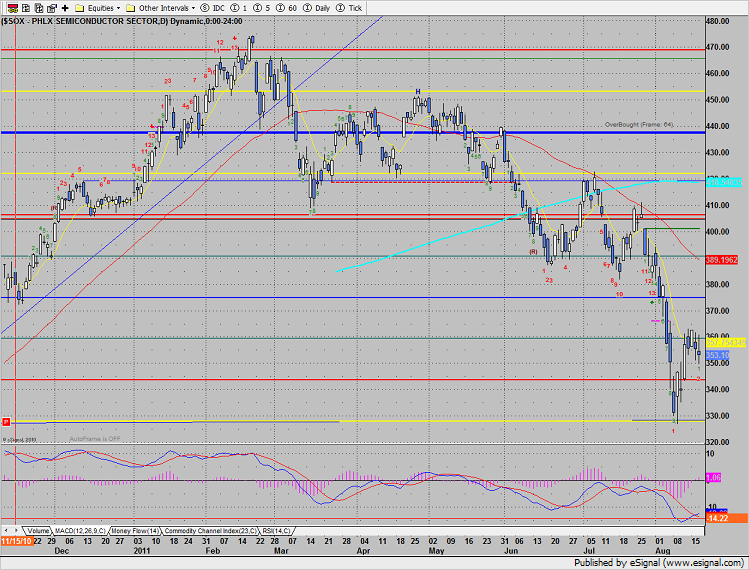Click the $SOX PHLX Semiconductor Sector chart title
749x570 pixels.
click(x=122, y=21)
